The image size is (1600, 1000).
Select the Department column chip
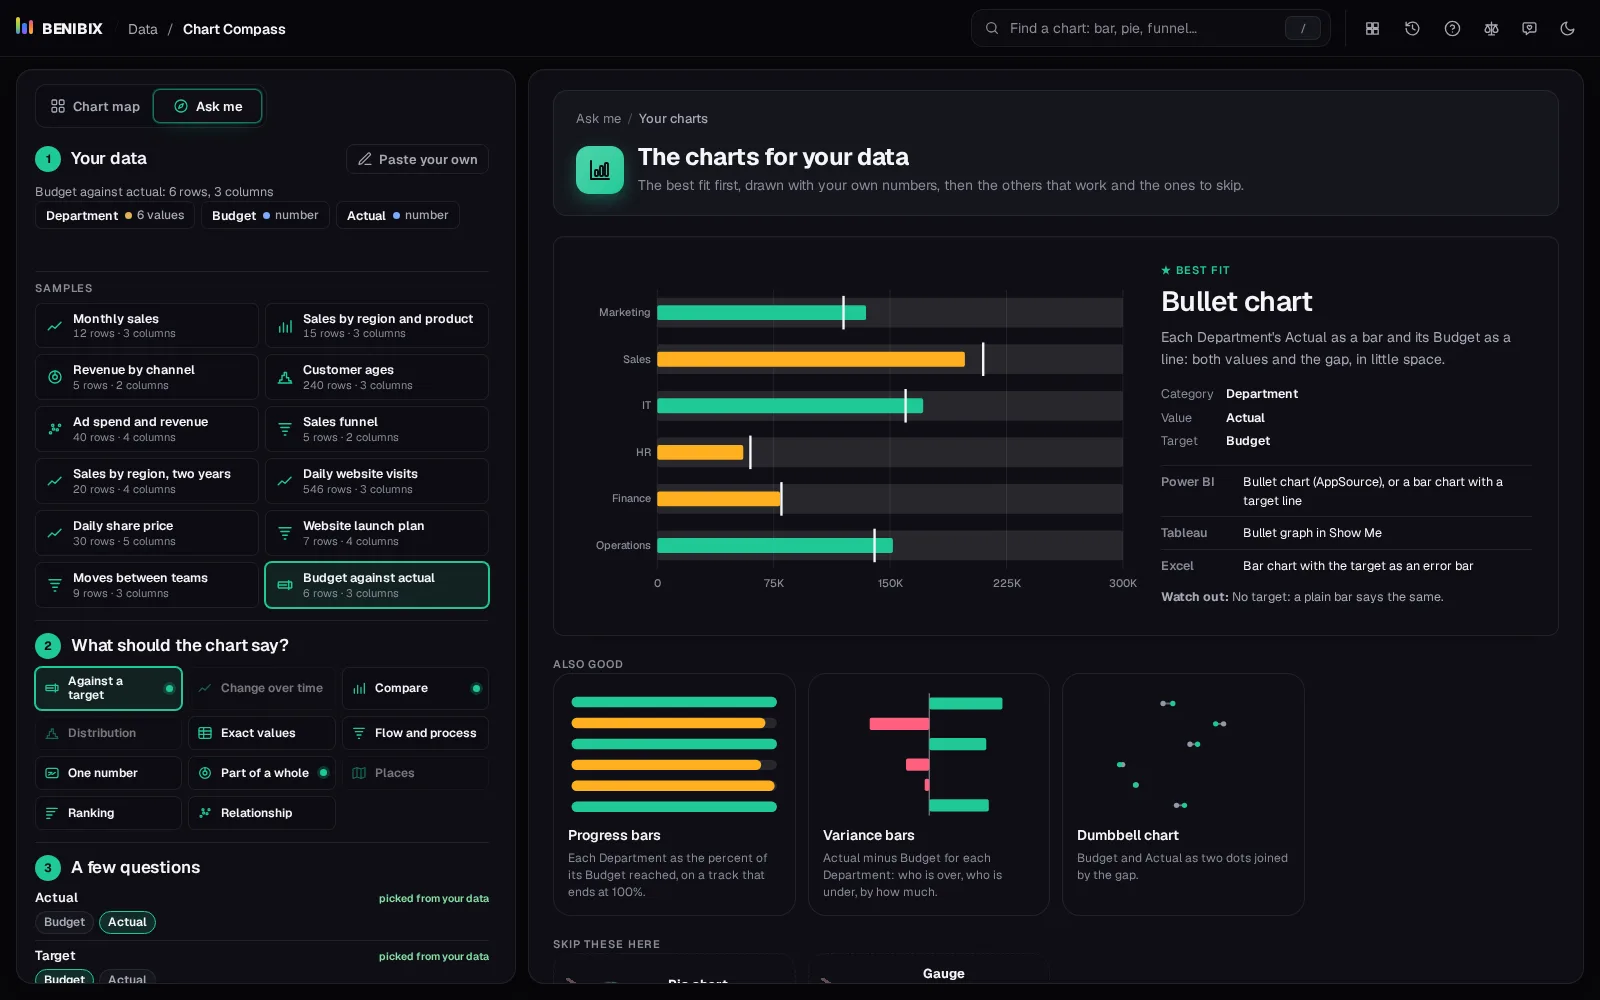[115, 215]
